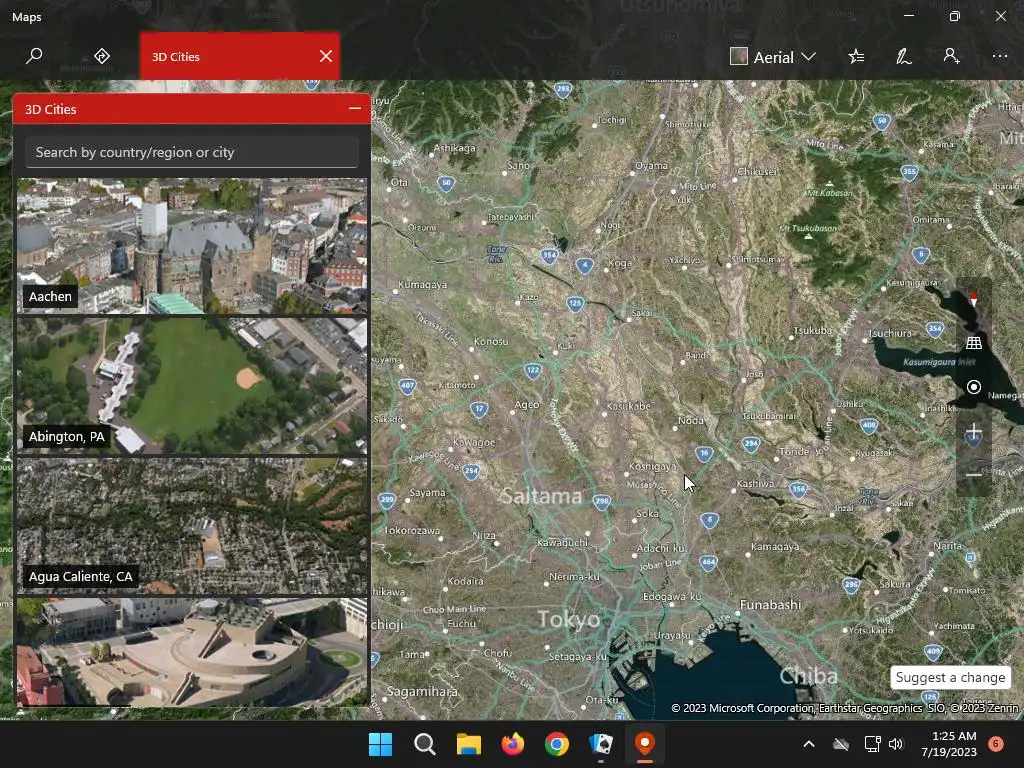Open the notification badge showing 6
The image size is (1024, 768).
[x=996, y=744]
